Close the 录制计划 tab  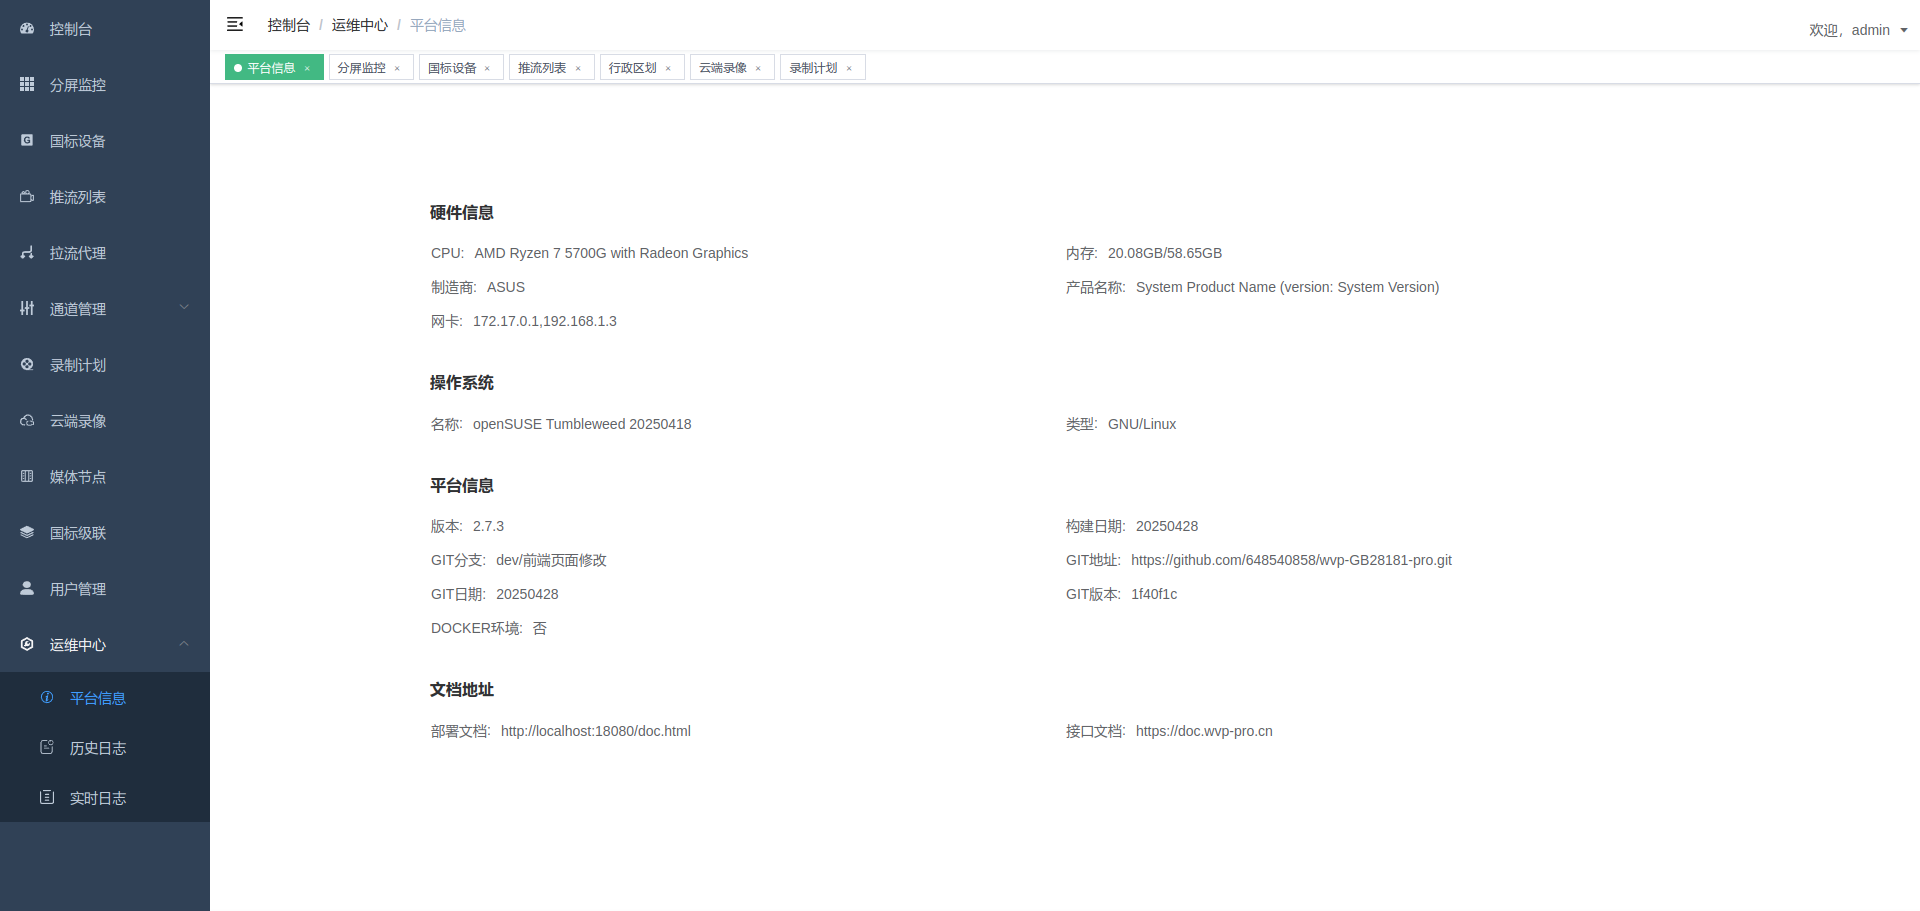[849, 69]
